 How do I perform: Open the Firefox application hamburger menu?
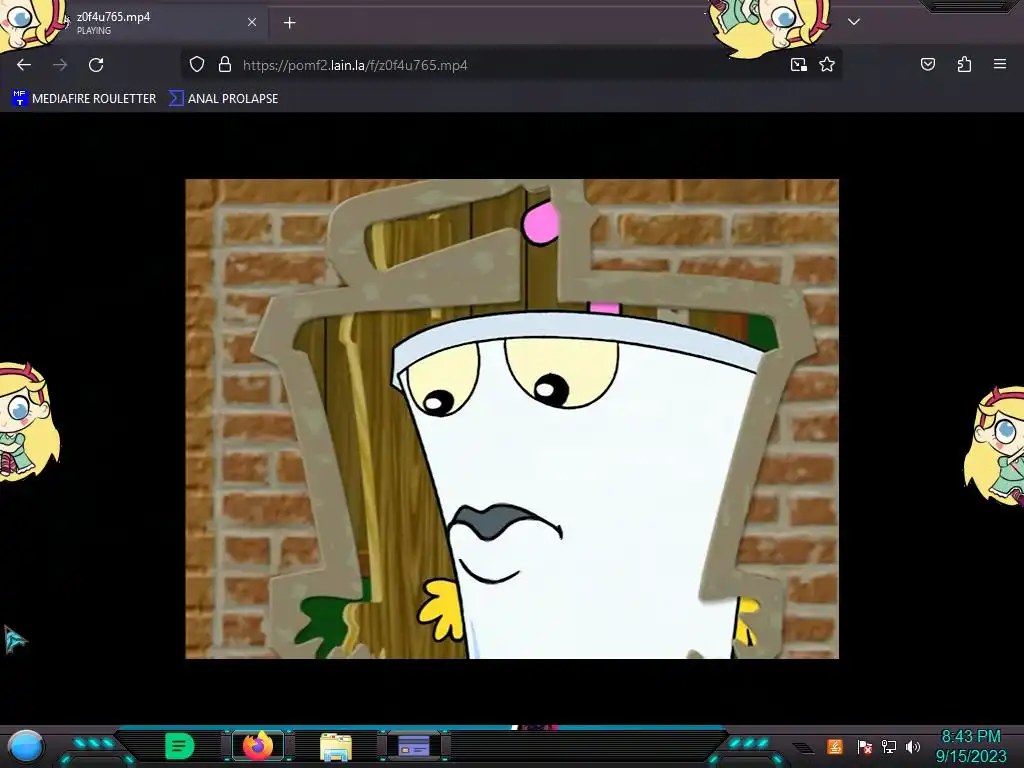point(1000,65)
